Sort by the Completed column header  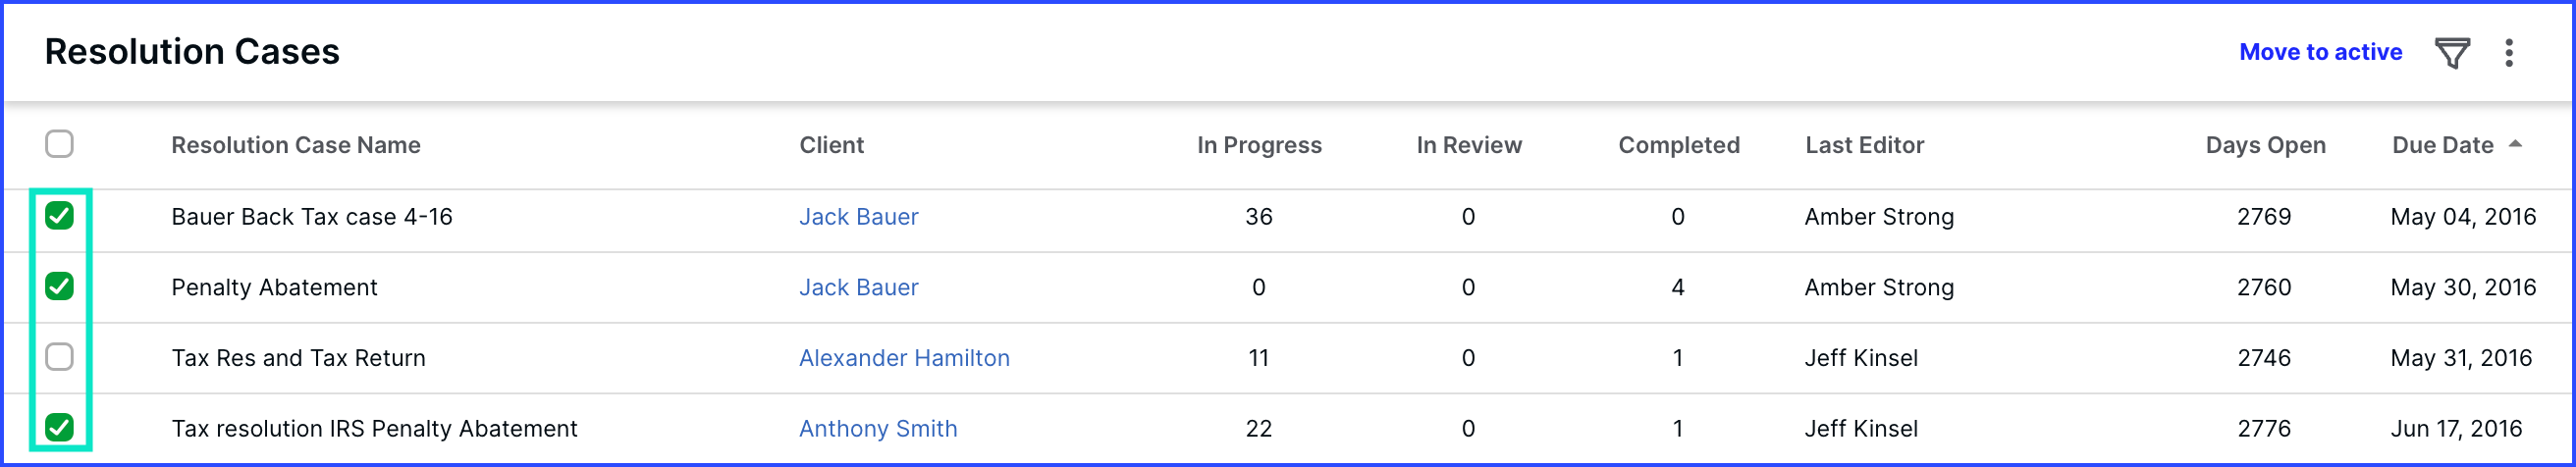click(1678, 145)
